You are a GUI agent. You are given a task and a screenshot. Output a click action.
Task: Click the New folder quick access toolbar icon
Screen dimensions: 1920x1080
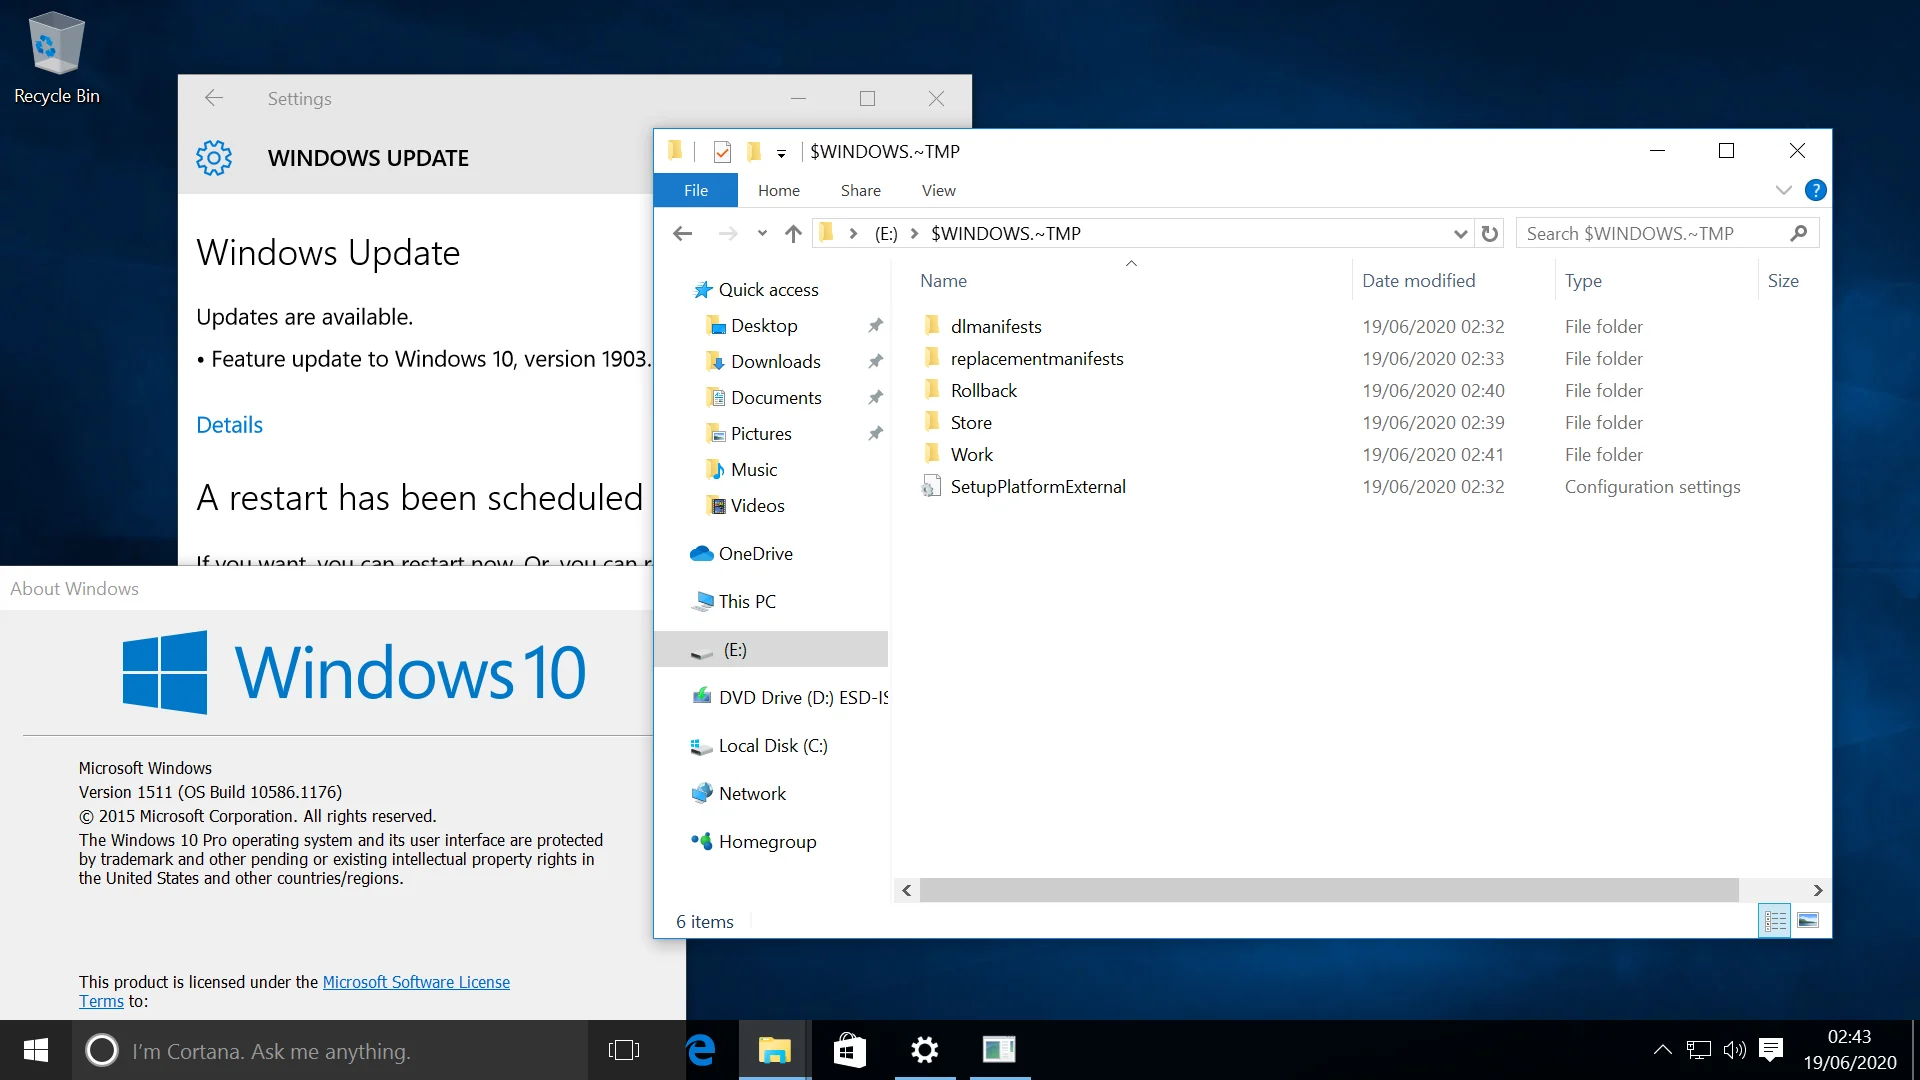754,151
